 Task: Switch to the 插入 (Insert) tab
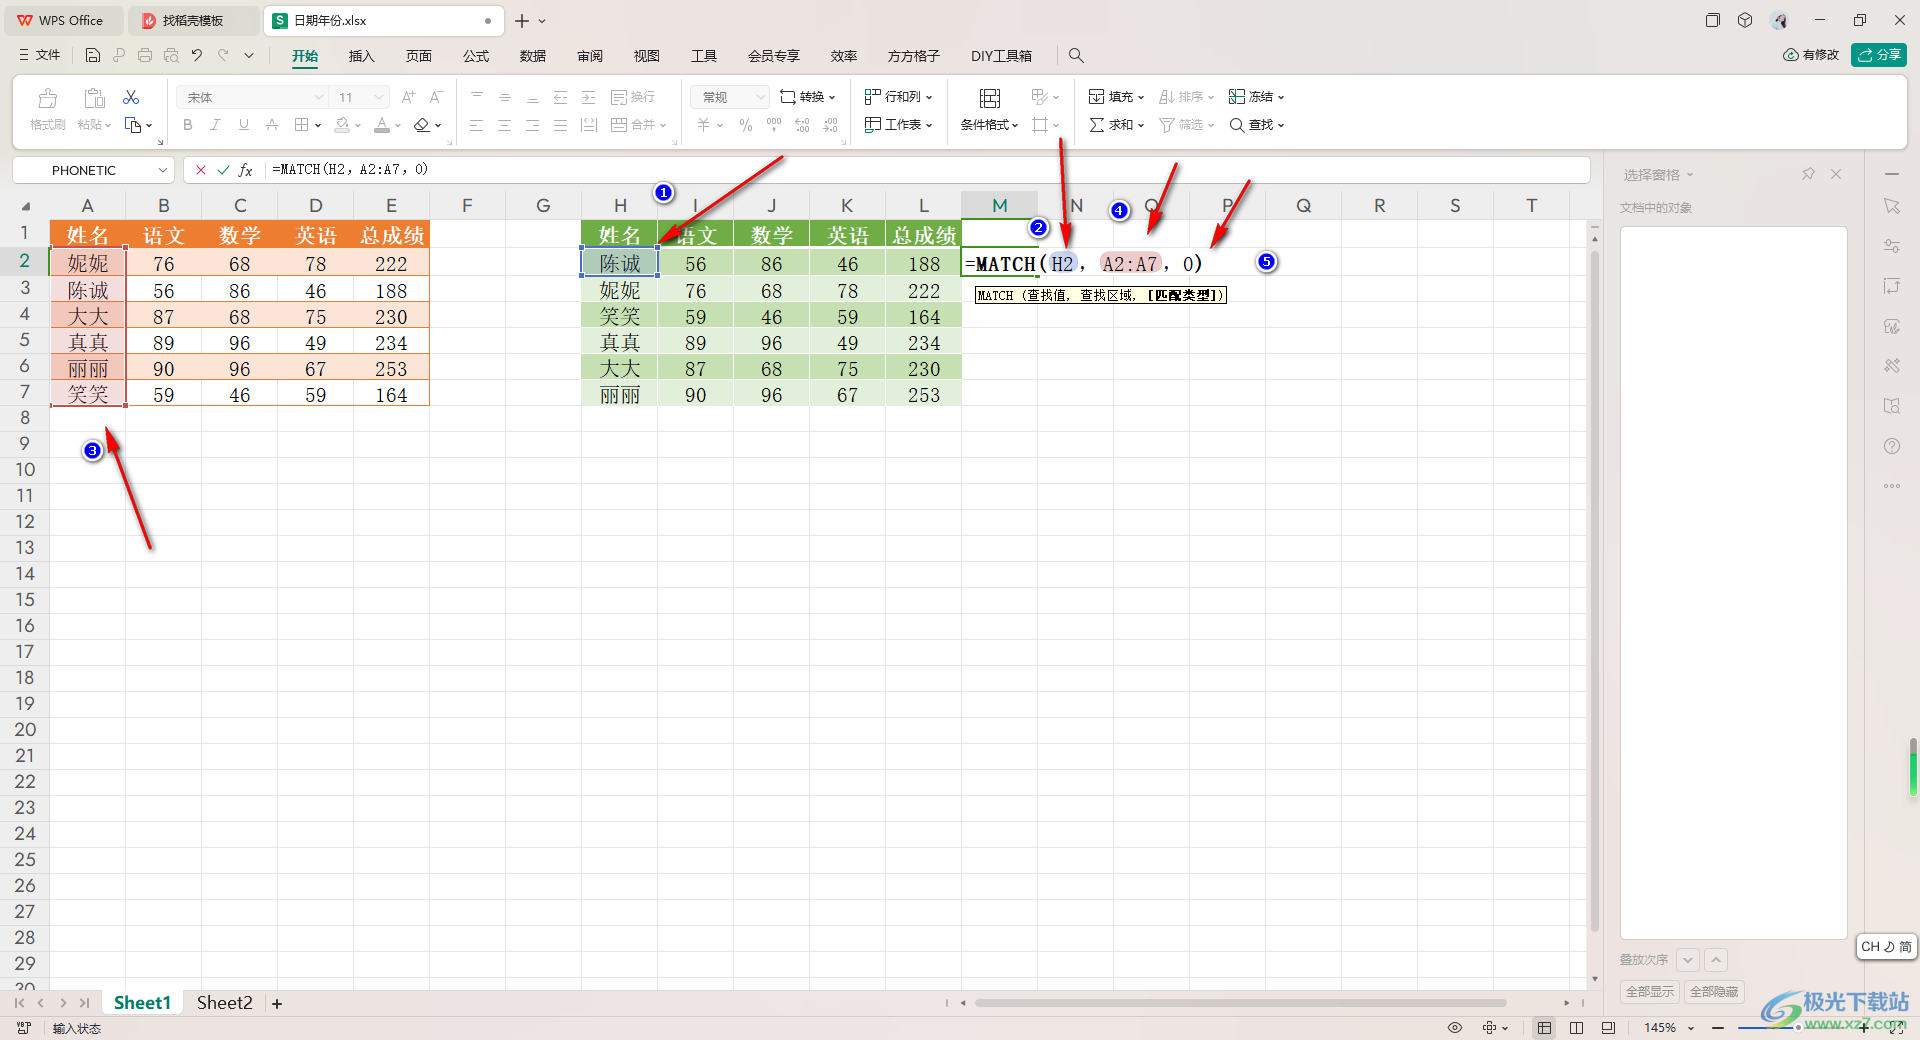pyautogui.click(x=361, y=56)
